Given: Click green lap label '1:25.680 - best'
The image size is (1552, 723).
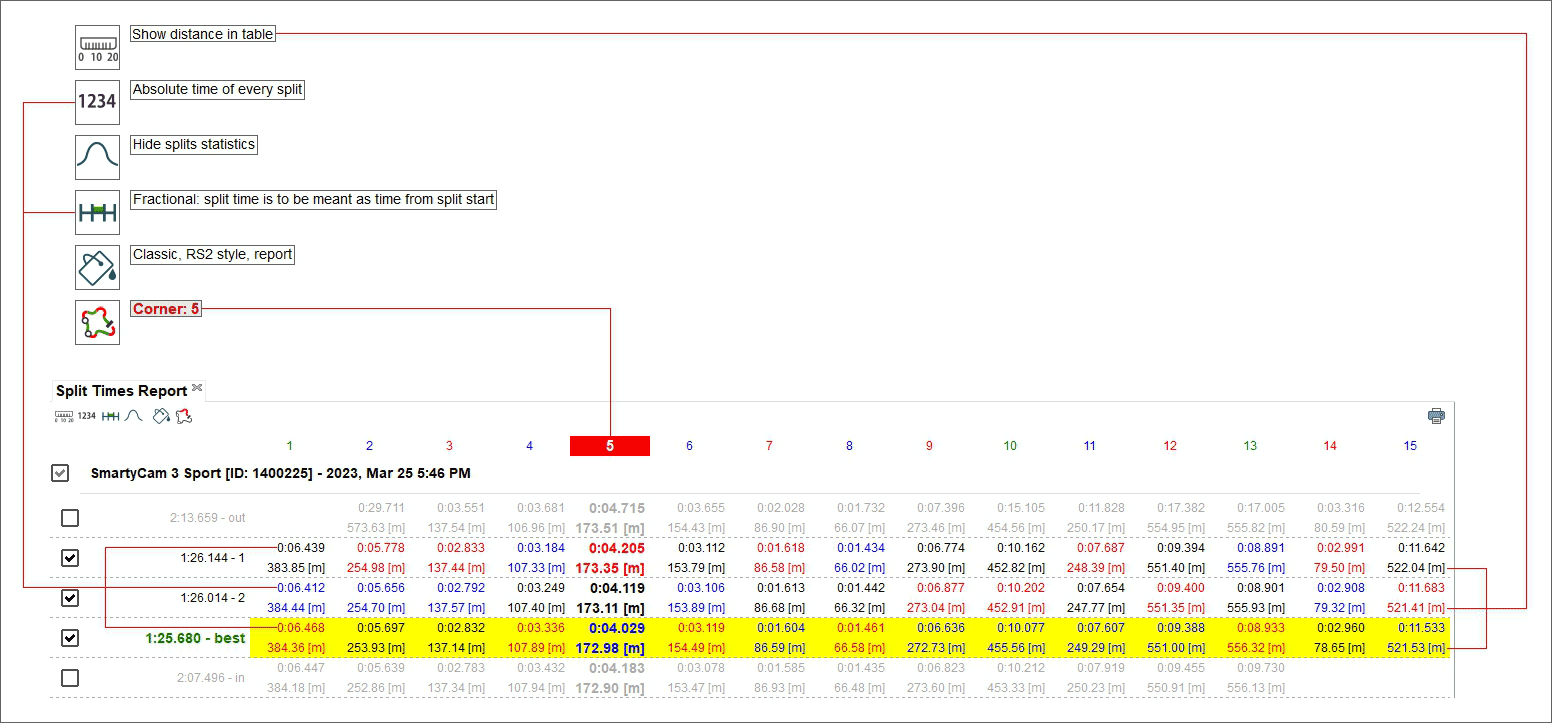Looking at the screenshot, I should pyautogui.click(x=195, y=638).
